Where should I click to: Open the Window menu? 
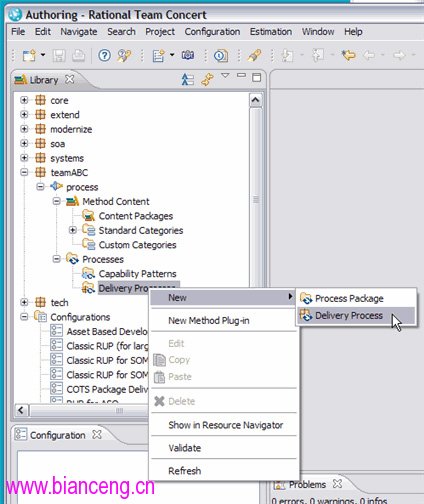pos(318,32)
